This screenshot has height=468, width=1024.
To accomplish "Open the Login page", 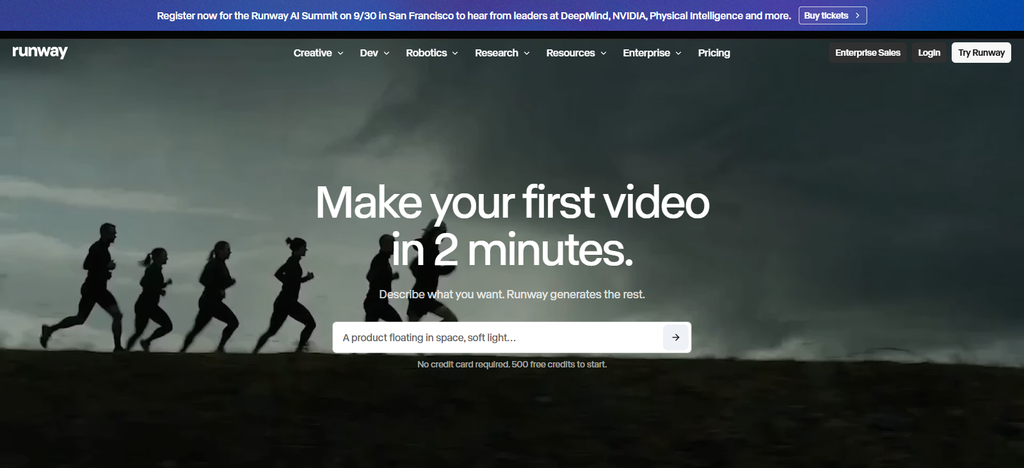I will (929, 53).
